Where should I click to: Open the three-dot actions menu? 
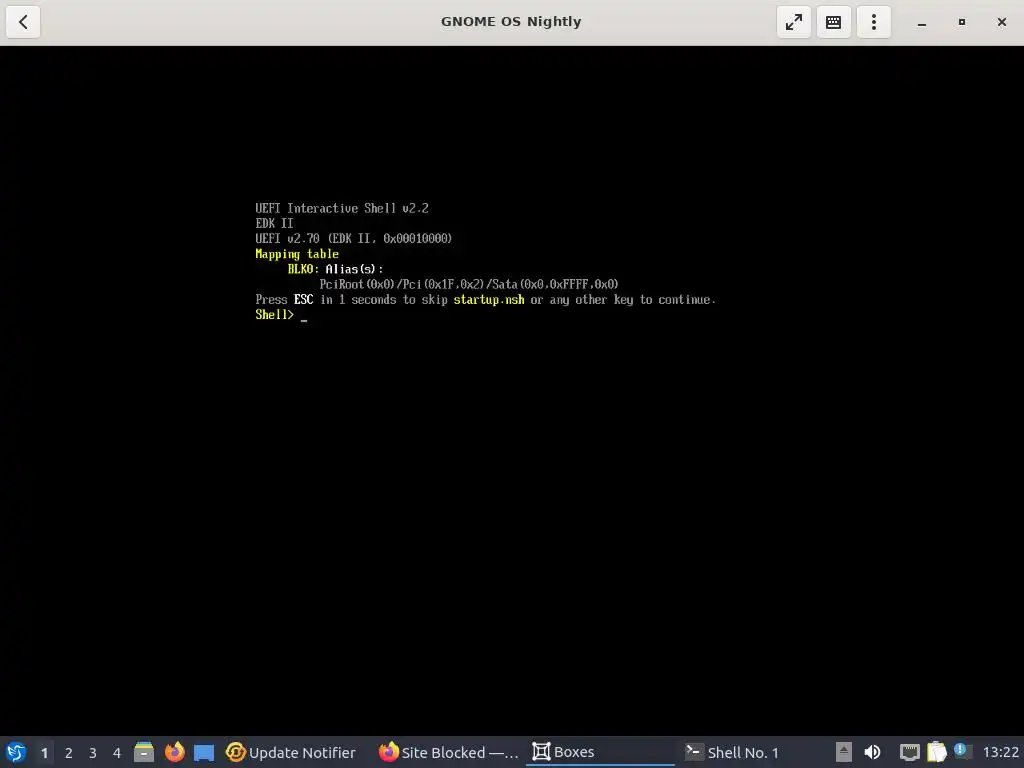pyautogui.click(x=874, y=22)
